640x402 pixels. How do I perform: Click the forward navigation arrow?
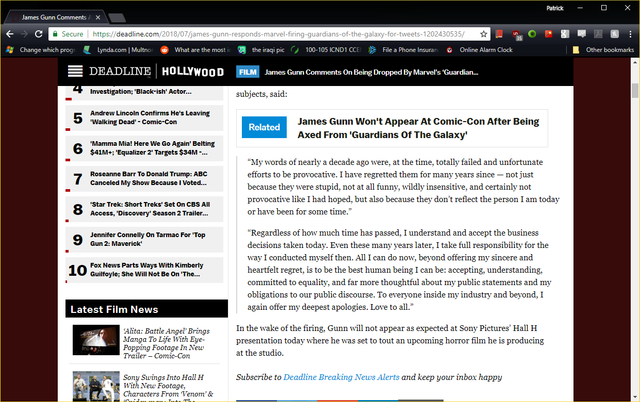click(x=24, y=34)
